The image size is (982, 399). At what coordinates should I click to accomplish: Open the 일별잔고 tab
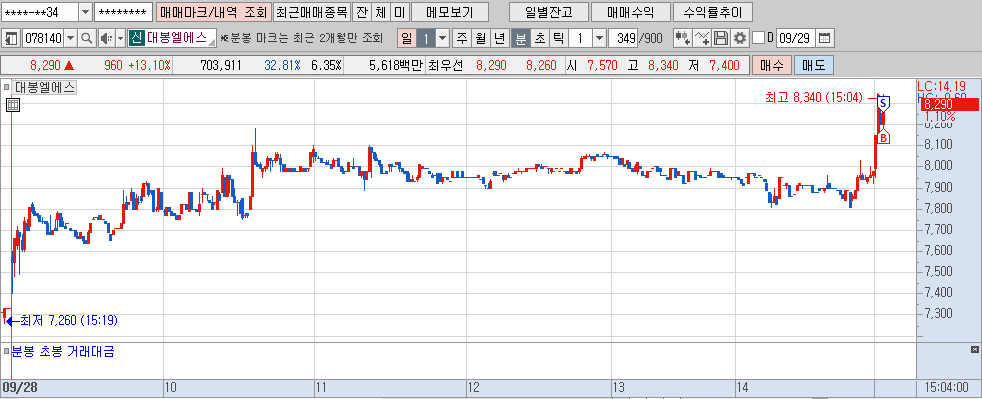[x=549, y=12]
